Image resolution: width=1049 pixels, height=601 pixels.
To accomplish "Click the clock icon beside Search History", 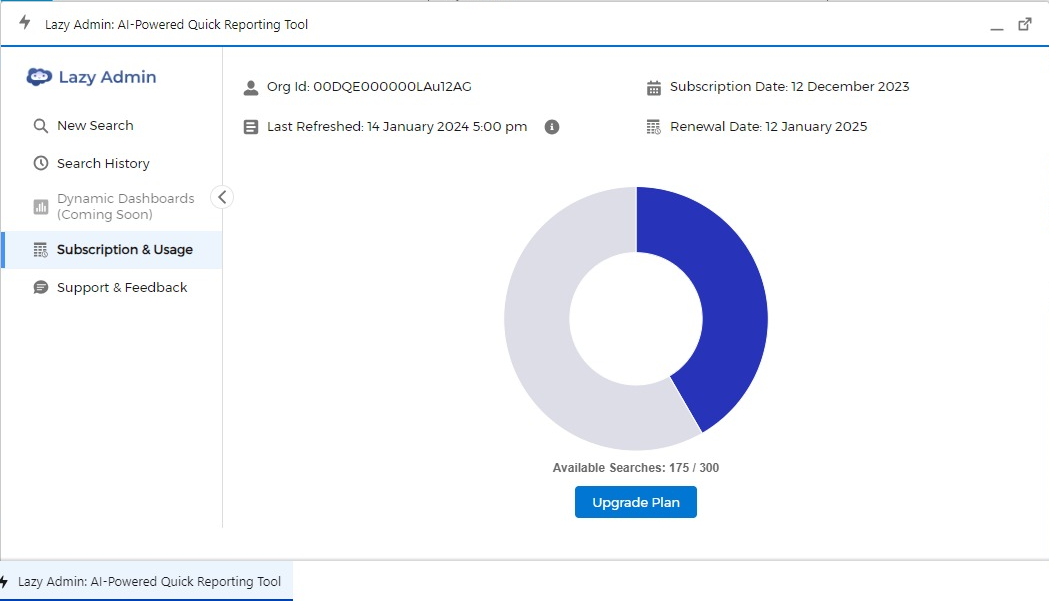I will [x=41, y=163].
